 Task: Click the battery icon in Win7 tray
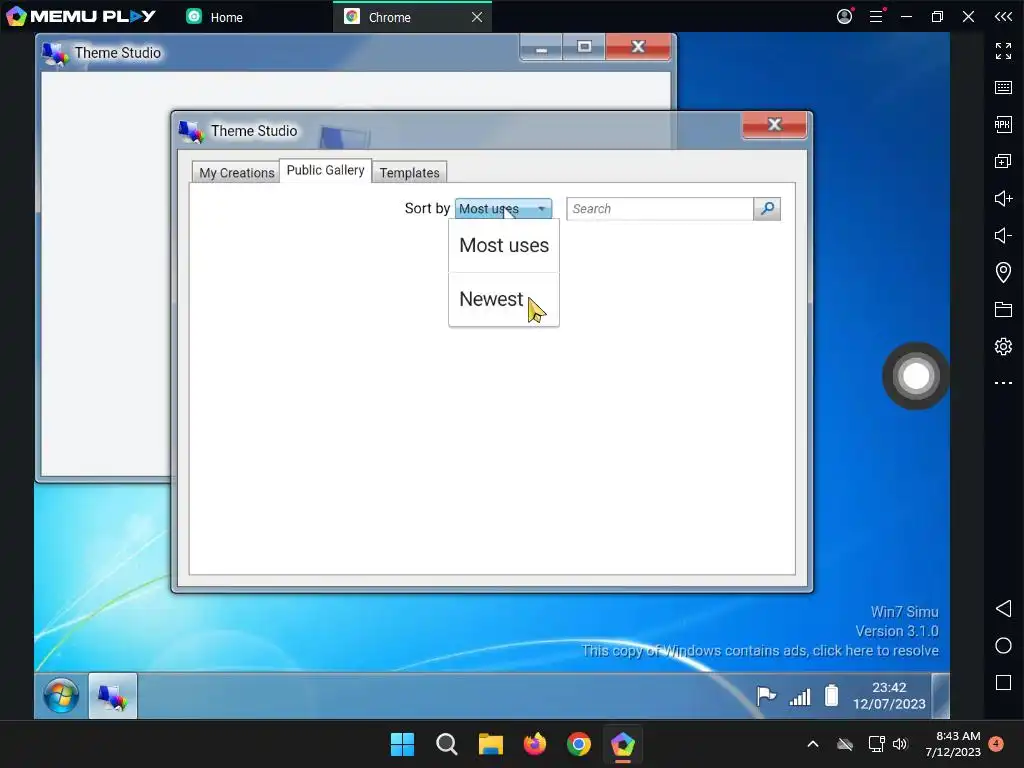click(x=831, y=696)
